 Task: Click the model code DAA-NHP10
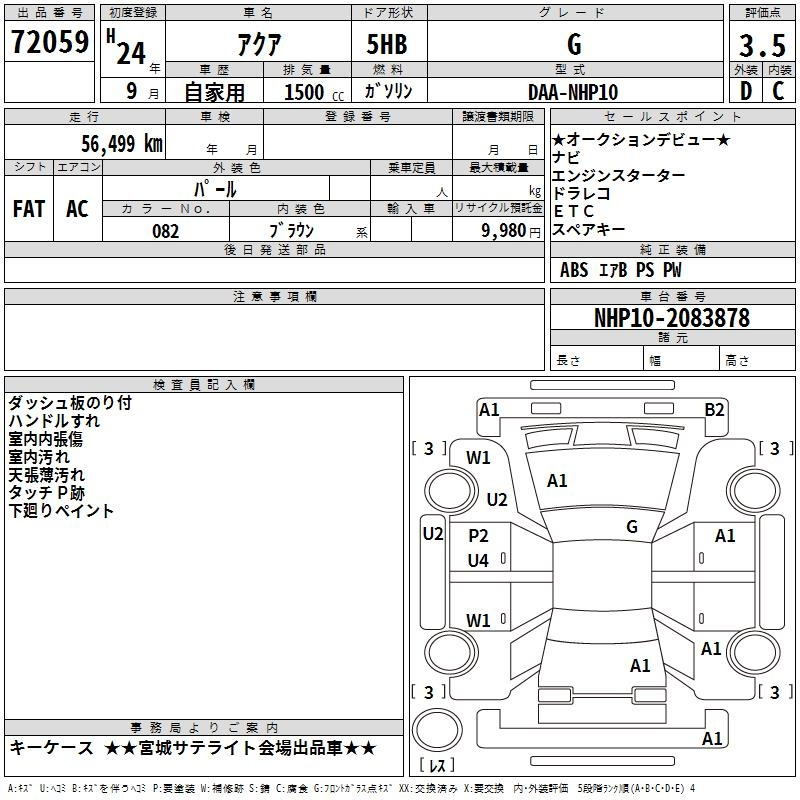(x=573, y=92)
